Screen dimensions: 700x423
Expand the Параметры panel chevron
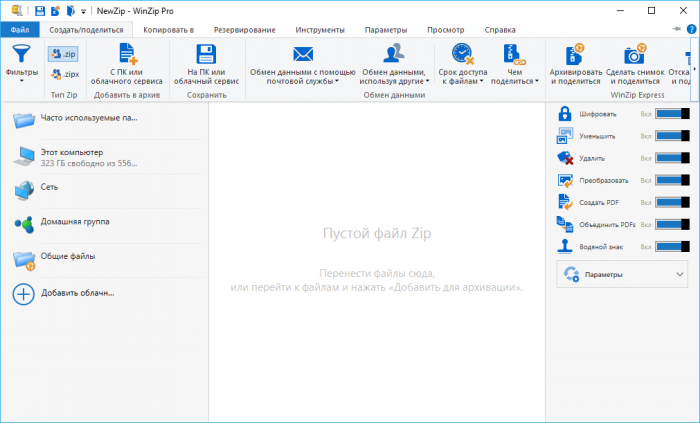[679, 274]
